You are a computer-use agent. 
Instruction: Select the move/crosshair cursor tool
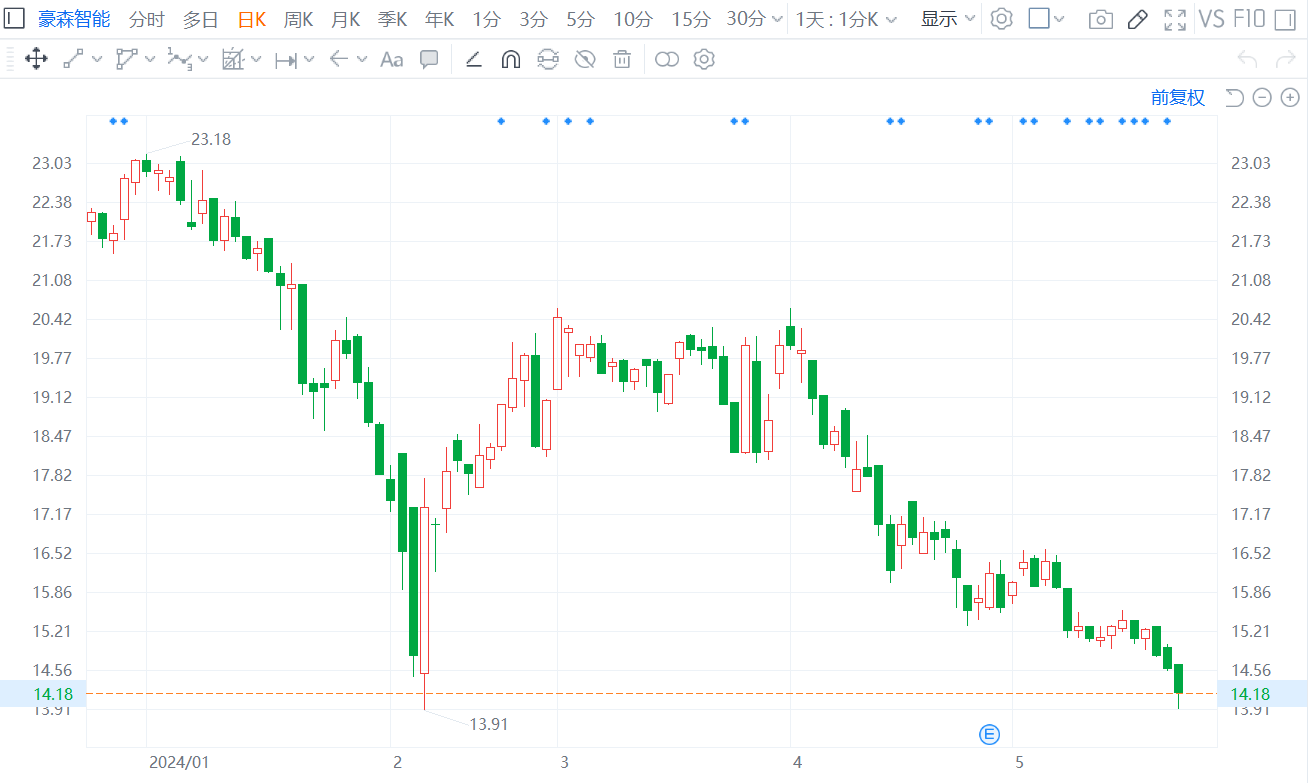[36, 60]
